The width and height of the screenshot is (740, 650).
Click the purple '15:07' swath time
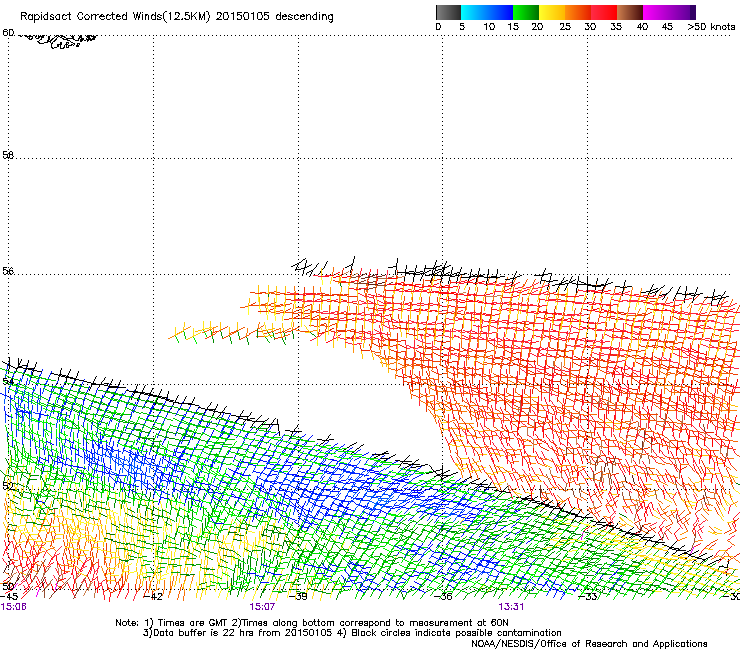click(x=262, y=607)
